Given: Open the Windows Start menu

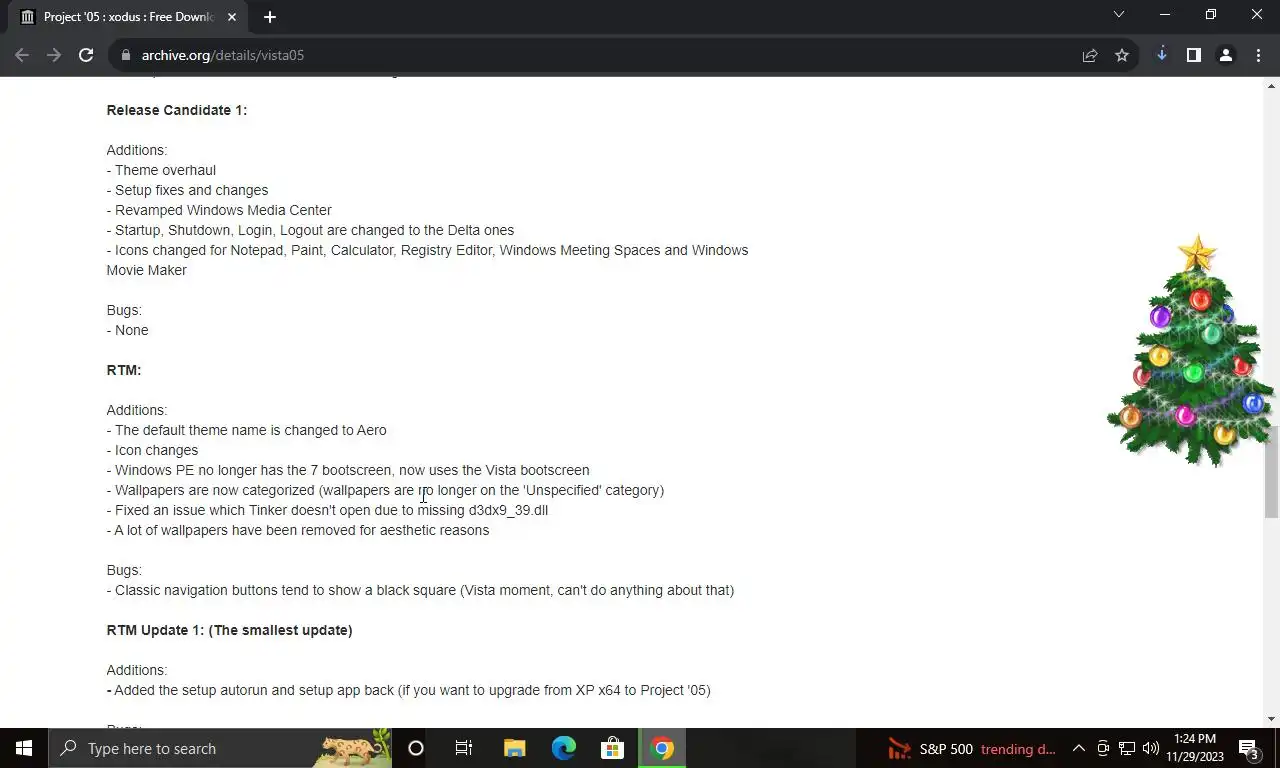Looking at the screenshot, I should point(24,748).
